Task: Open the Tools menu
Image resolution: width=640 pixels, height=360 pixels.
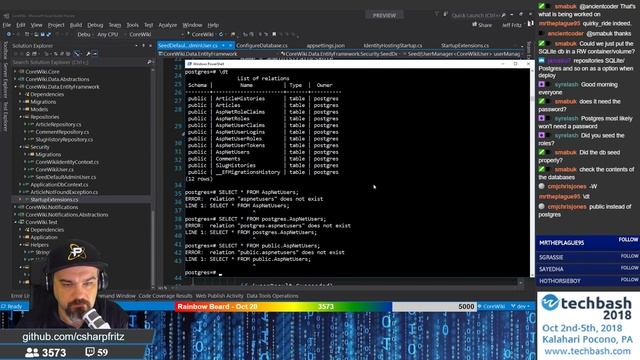Action: (x=132, y=25)
